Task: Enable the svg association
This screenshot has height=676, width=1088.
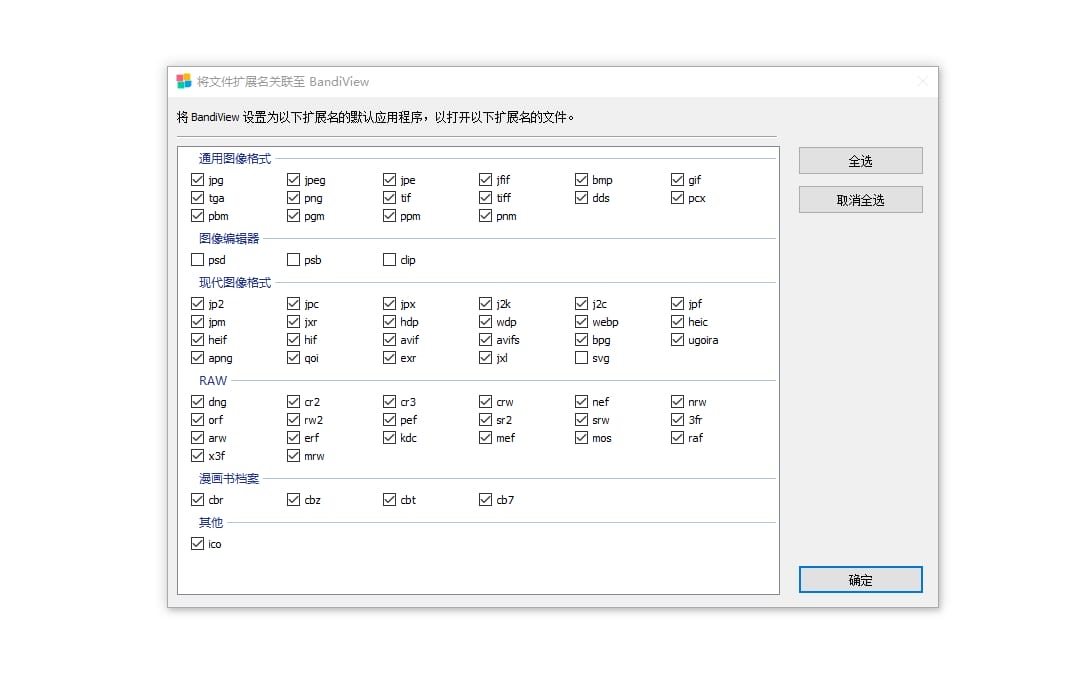Action: pos(581,357)
